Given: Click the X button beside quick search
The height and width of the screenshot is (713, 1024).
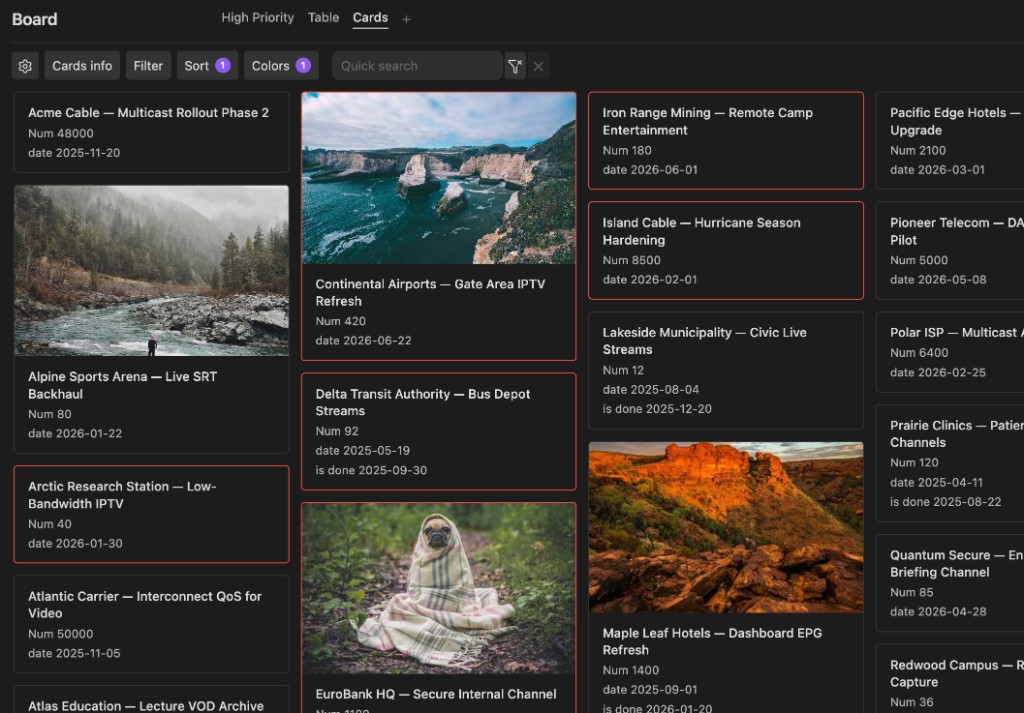Looking at the screenshot, I should [x=538, y=66].
